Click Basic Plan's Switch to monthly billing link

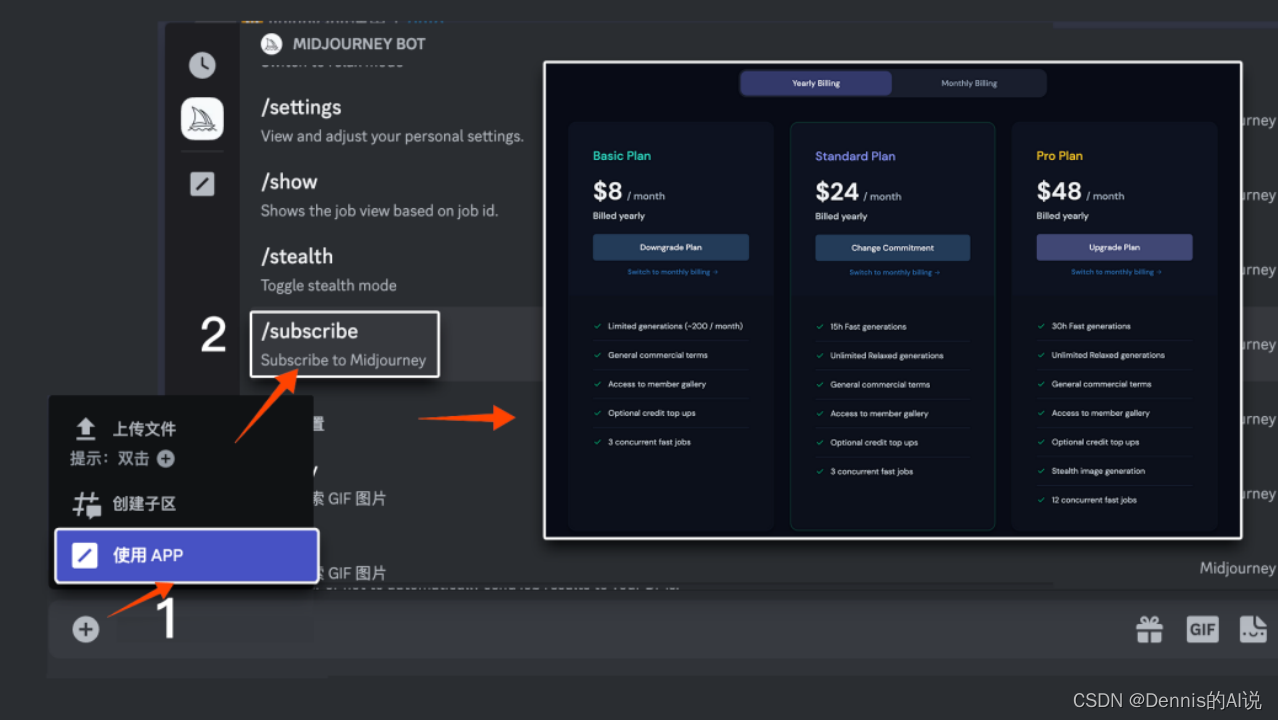pyautogui.click(x=672, y=272)
